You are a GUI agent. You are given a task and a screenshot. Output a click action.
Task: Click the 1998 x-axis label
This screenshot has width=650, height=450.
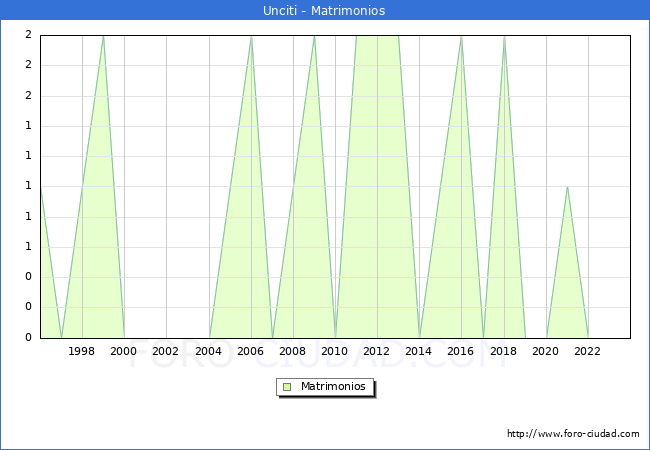point(82,351)
